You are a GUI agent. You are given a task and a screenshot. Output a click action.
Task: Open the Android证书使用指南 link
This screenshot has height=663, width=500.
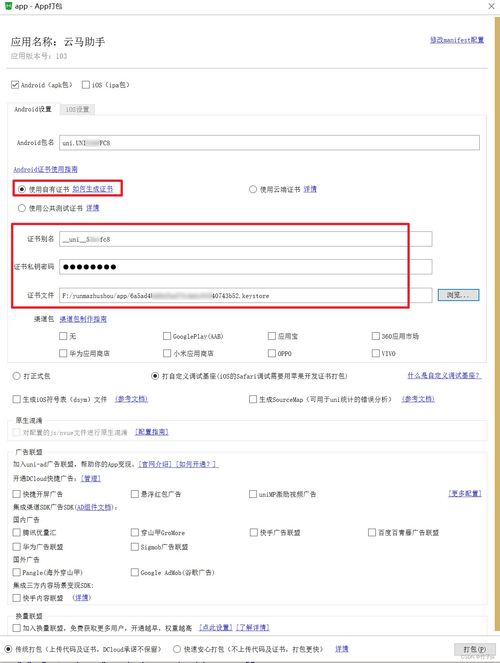tap(45, 170)
